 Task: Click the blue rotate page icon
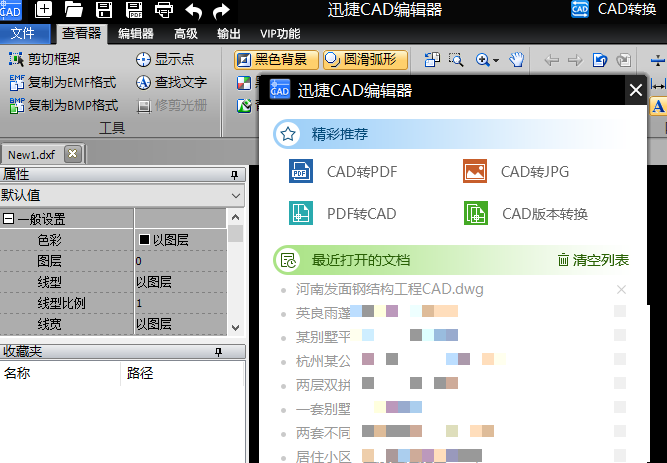(600, 60)
